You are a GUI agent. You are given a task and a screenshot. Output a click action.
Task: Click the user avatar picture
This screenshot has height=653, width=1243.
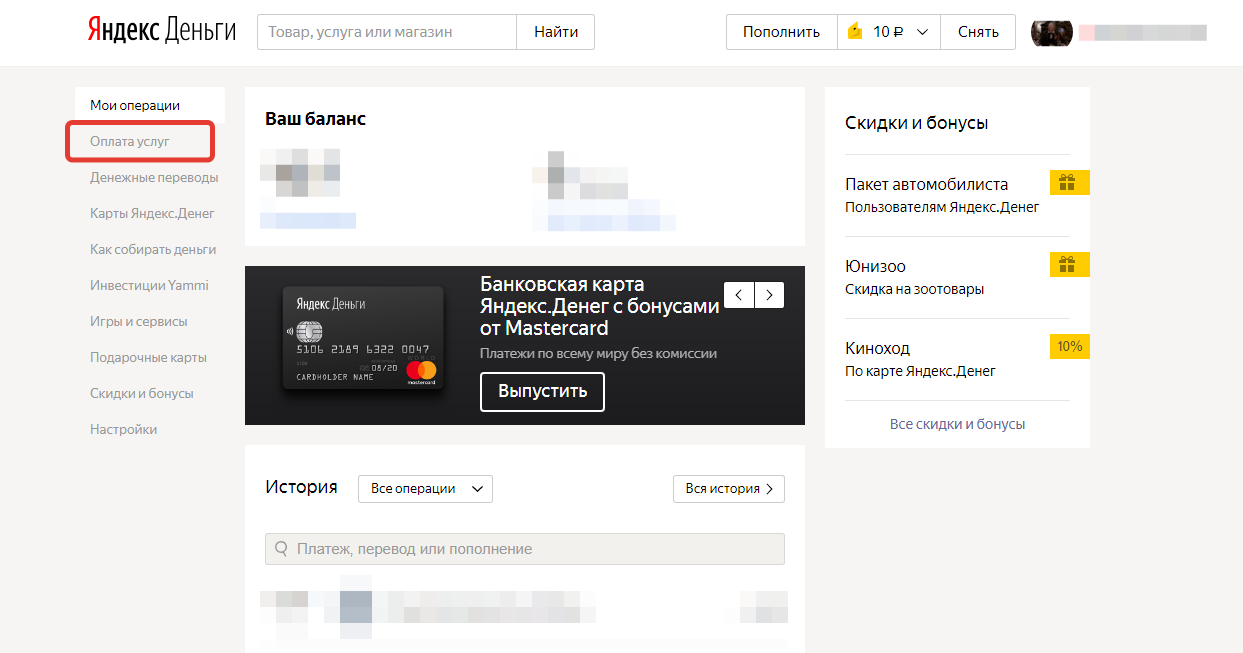1051,32
